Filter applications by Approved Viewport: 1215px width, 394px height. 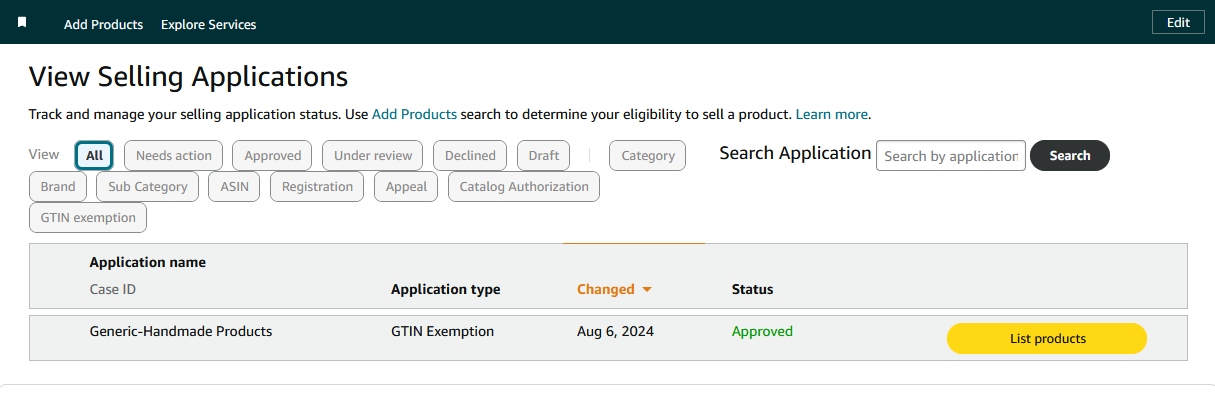pos(272,155)
